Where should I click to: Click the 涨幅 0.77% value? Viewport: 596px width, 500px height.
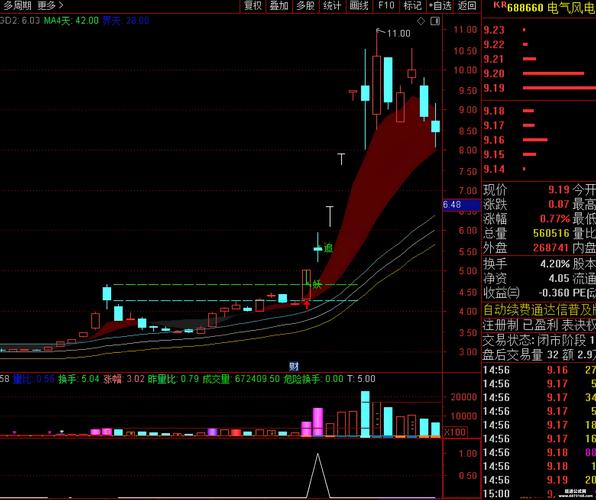click(x=555, y=219)
